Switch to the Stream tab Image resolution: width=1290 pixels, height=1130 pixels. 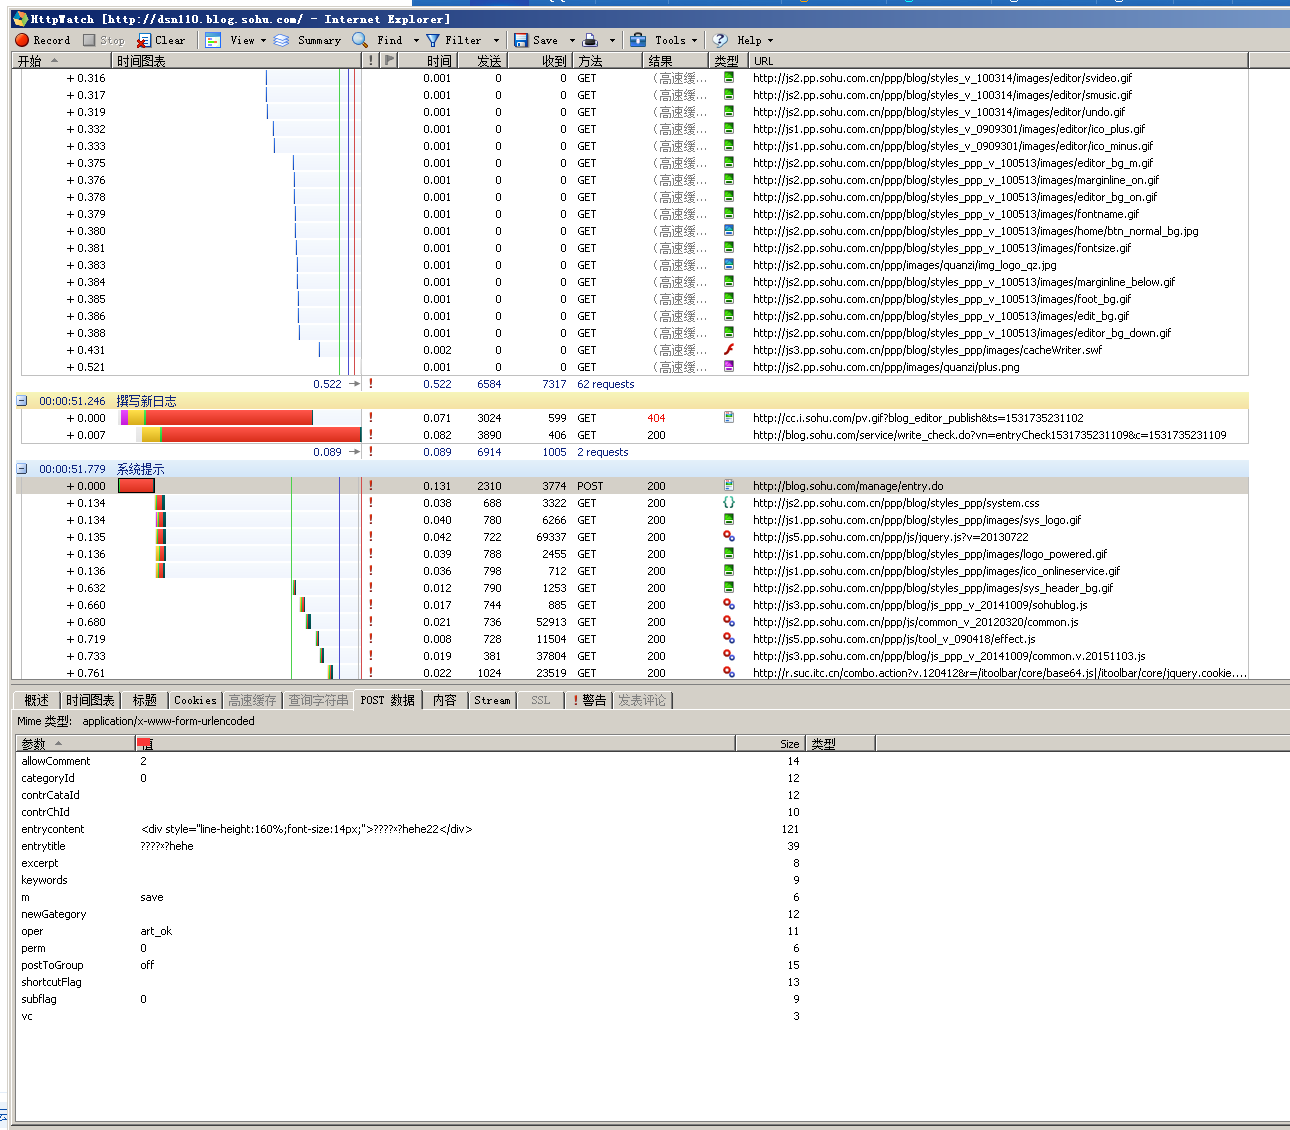pyautogui.click(x=492, y=700)
